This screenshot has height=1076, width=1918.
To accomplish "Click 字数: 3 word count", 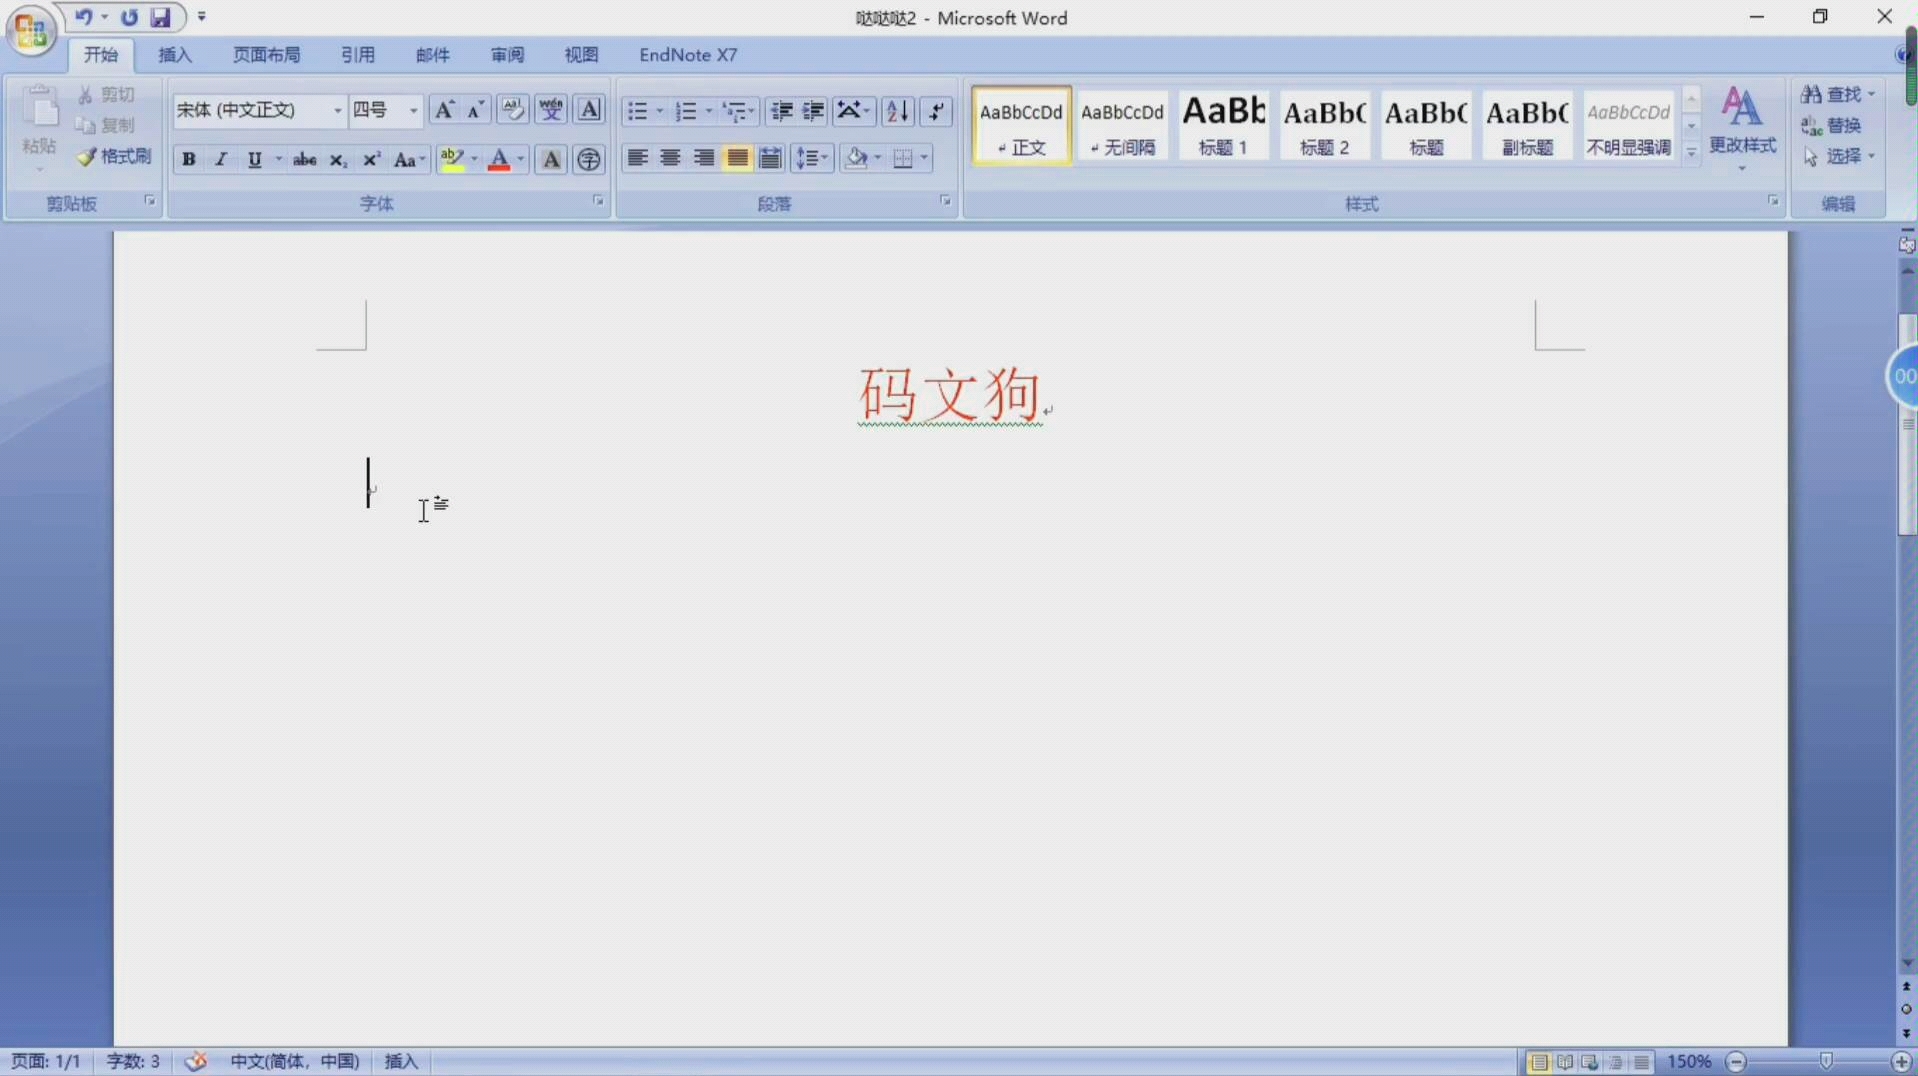I will (133, 1061).
